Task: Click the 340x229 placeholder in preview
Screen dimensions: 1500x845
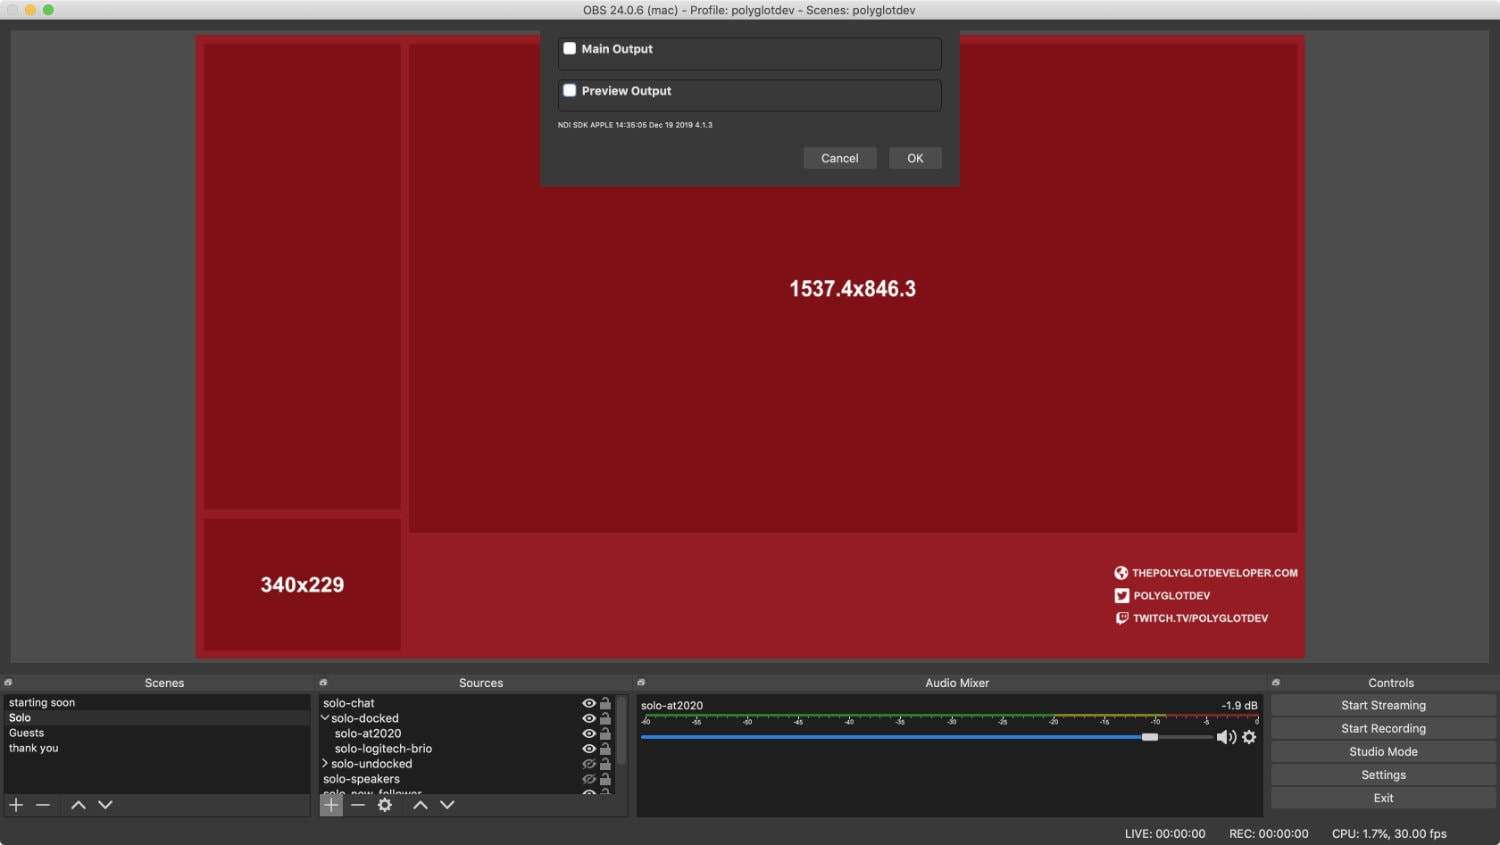Action: (x=302, y=584)
